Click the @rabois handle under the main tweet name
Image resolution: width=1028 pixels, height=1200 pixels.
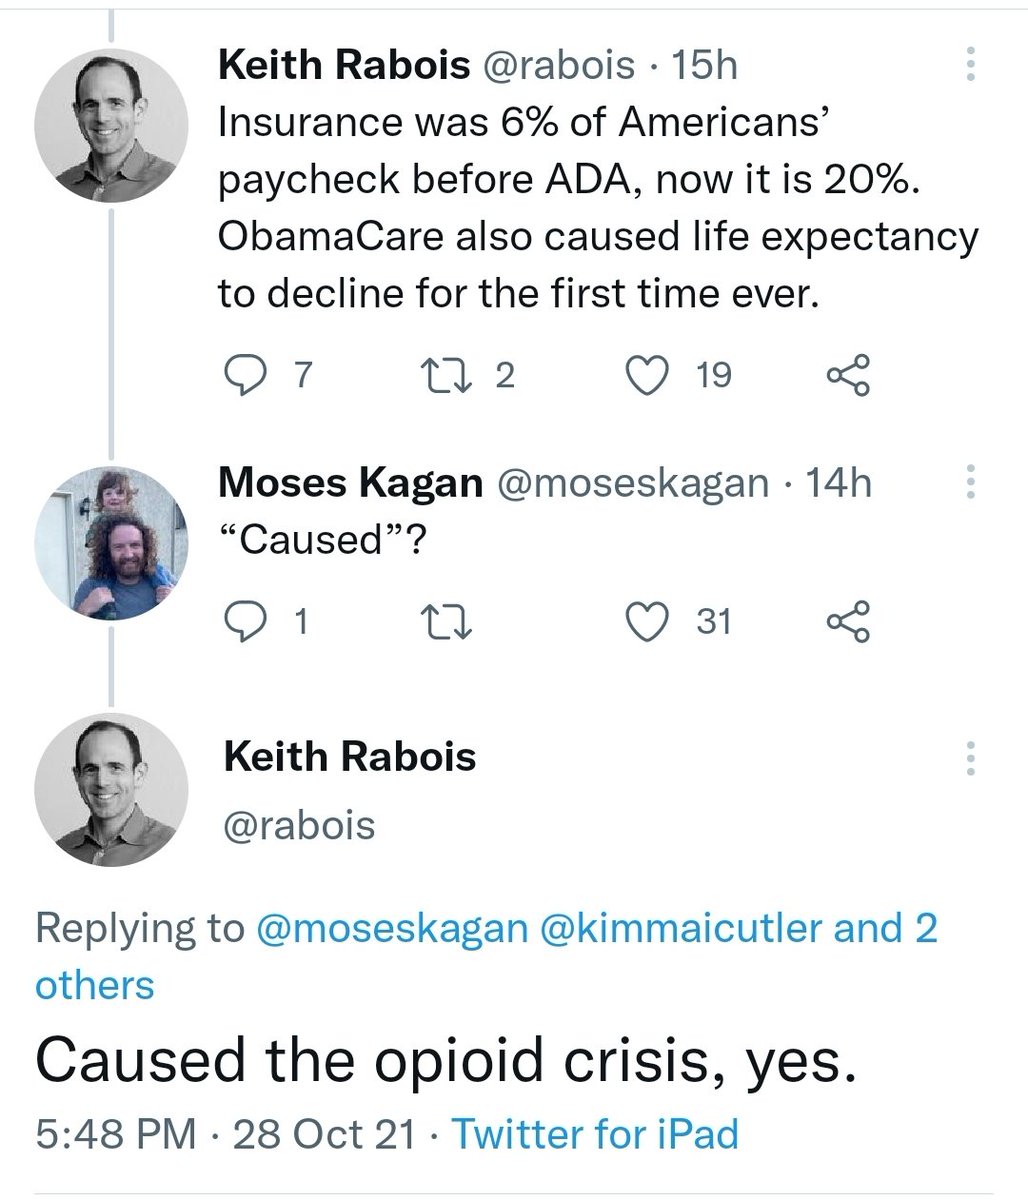pos(300,825)
